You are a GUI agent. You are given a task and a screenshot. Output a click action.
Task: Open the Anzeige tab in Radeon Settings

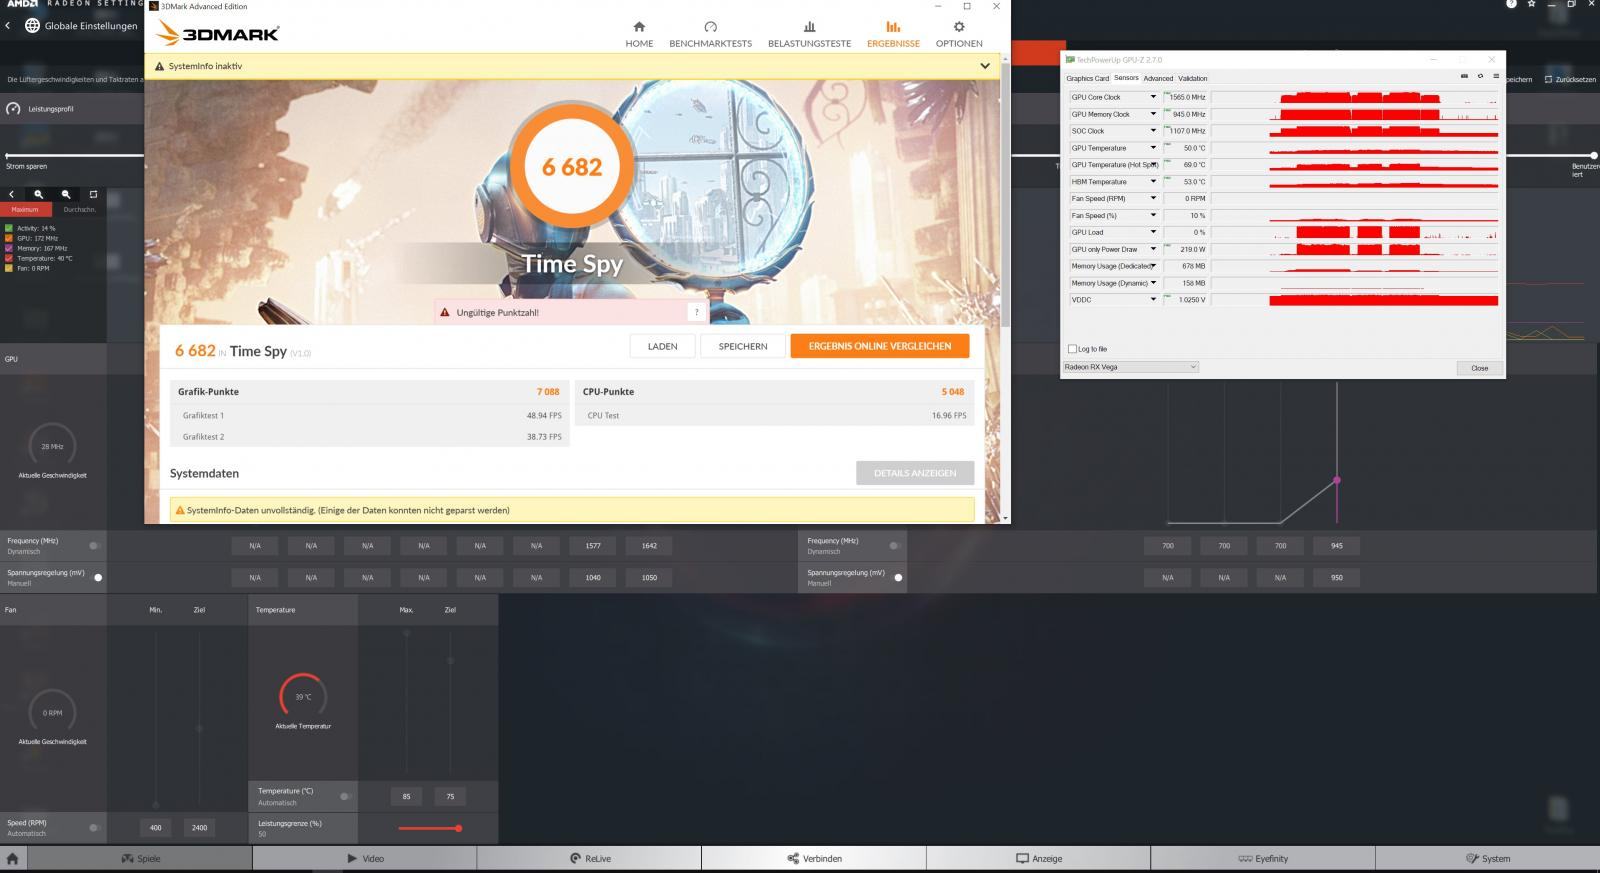tap(1039, 858)
